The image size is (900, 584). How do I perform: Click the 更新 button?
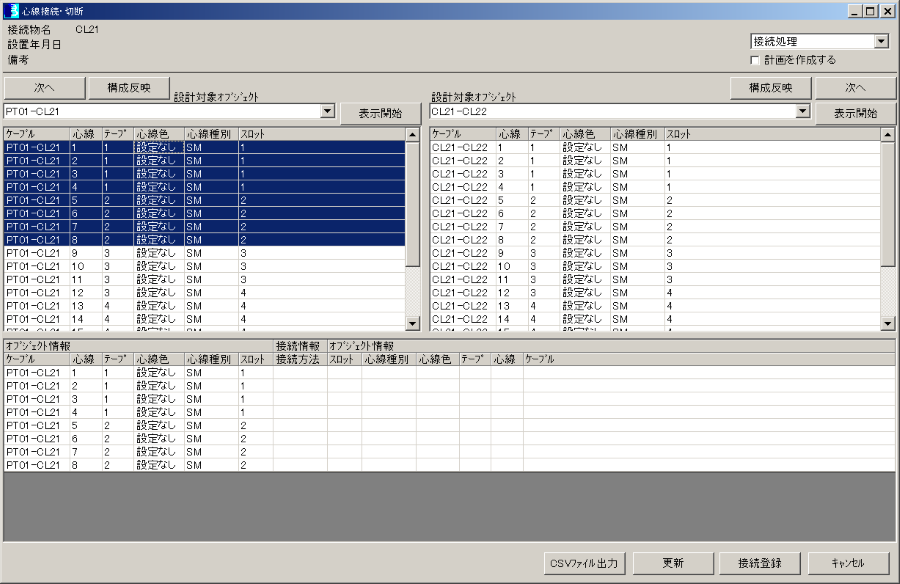[x=673, y=563]
